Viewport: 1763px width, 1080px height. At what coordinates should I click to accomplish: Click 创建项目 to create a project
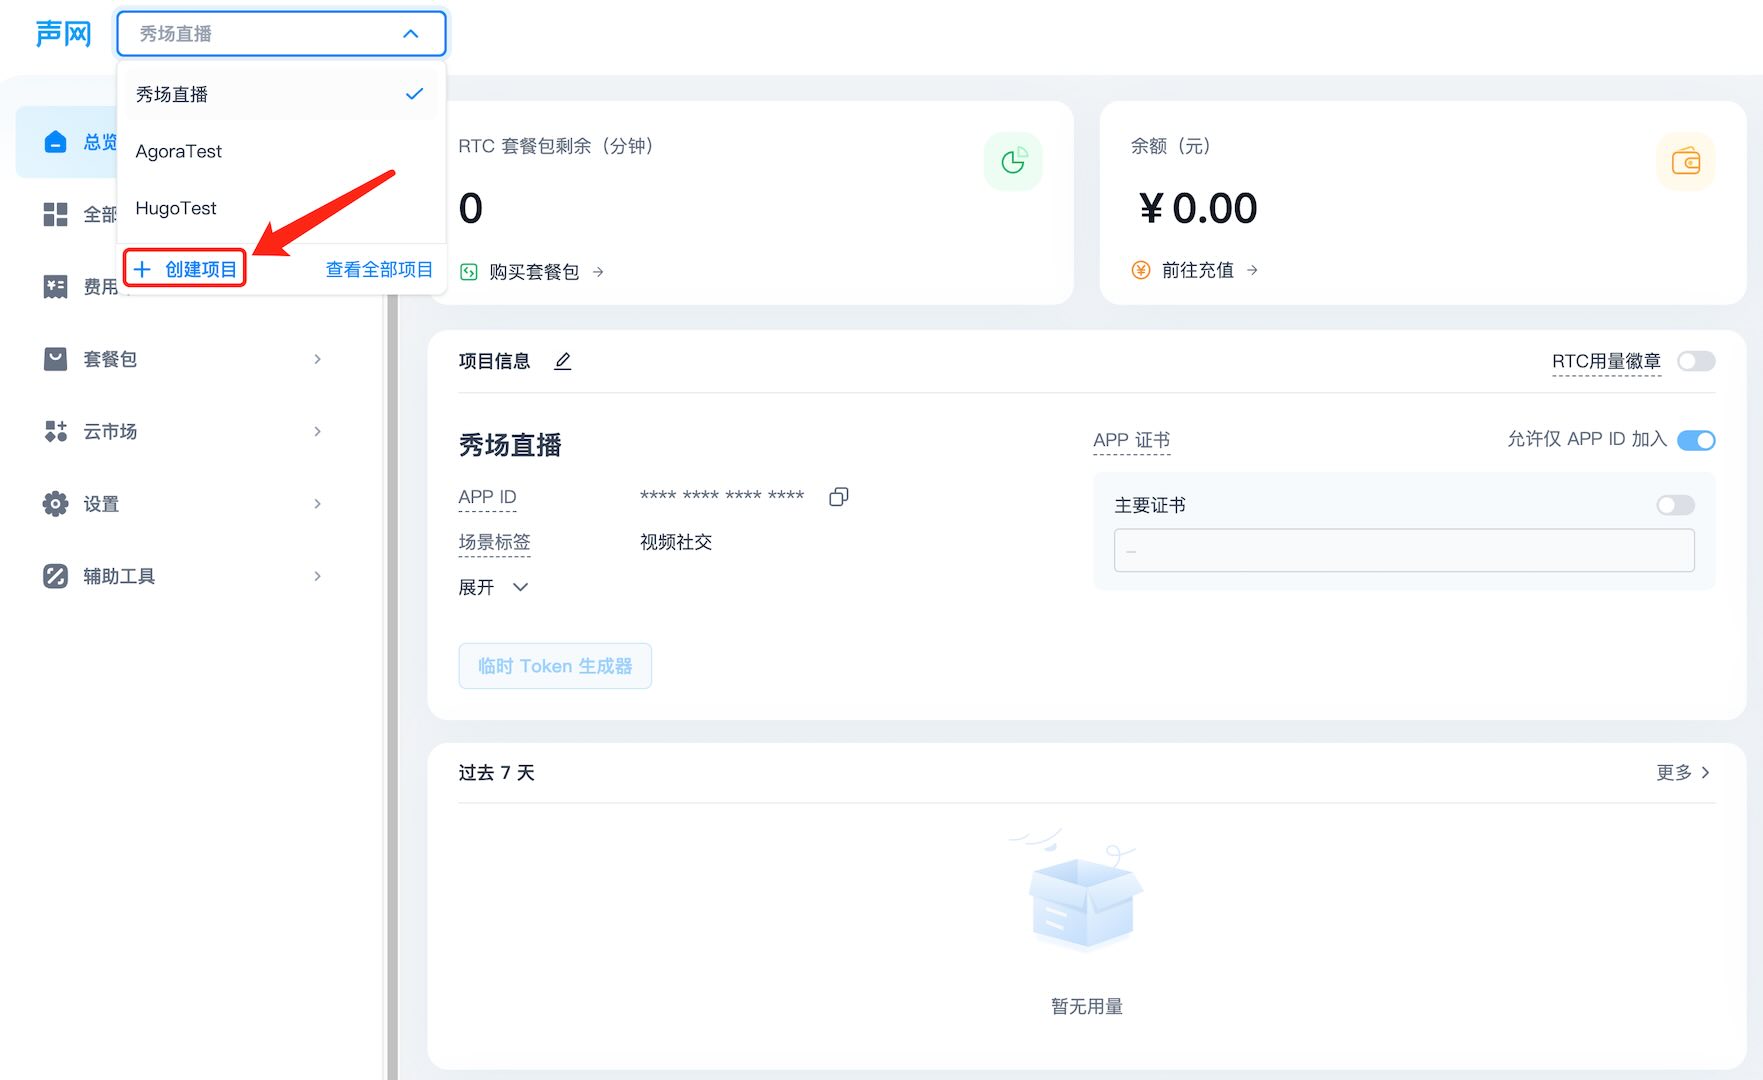[x=185, y=269]
